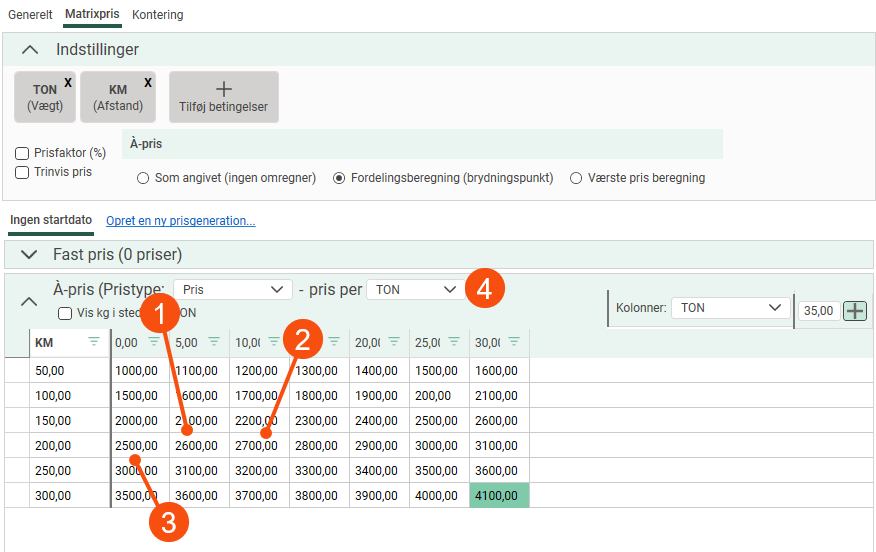Switch to the Generelt tab

pos(31,15)
